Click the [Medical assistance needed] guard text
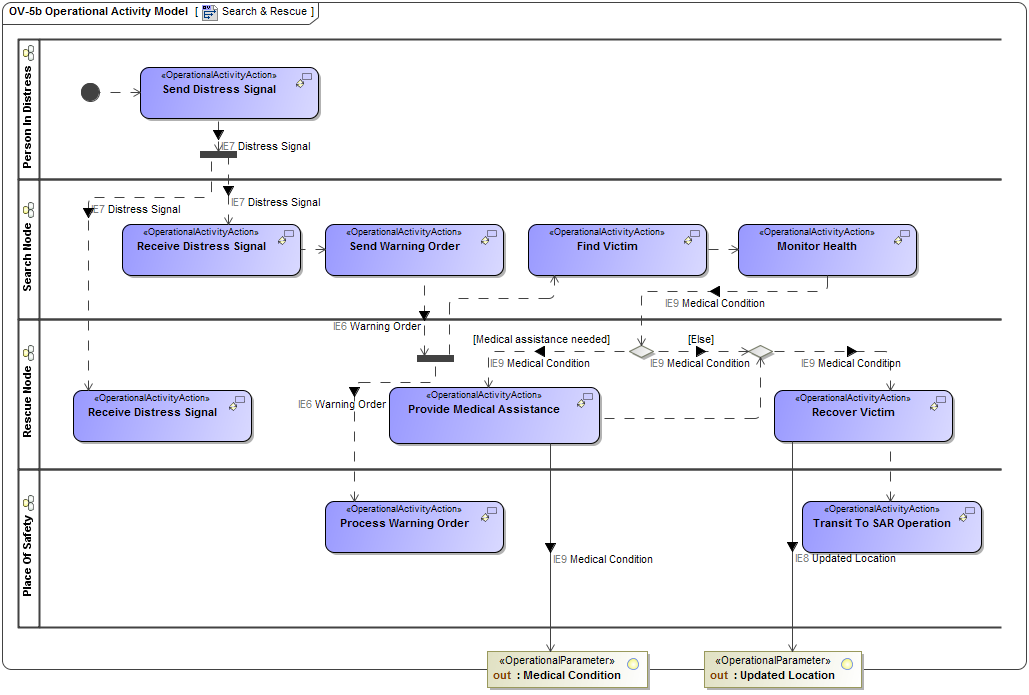 point(541,339)
